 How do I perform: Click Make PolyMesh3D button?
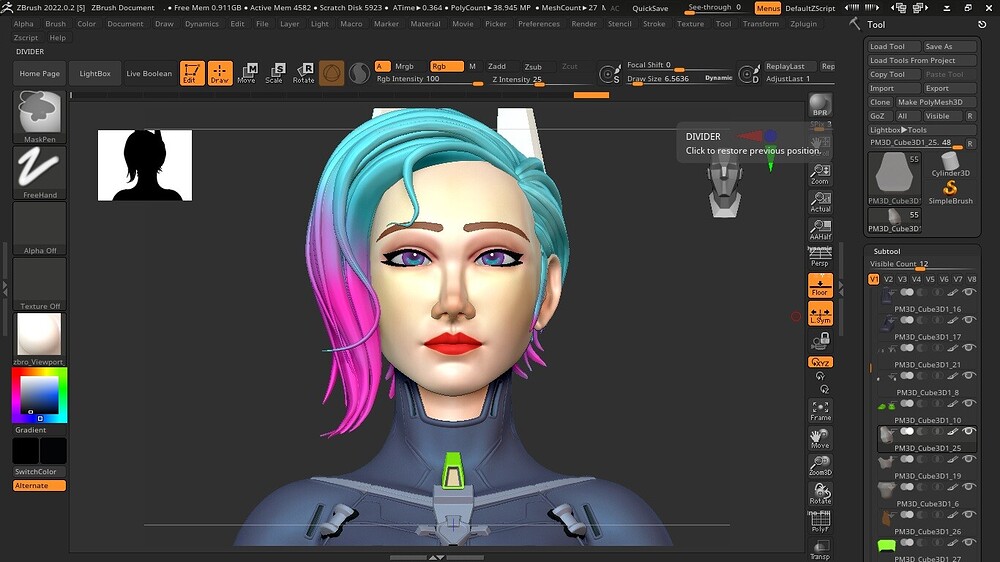tap(935, 102)
